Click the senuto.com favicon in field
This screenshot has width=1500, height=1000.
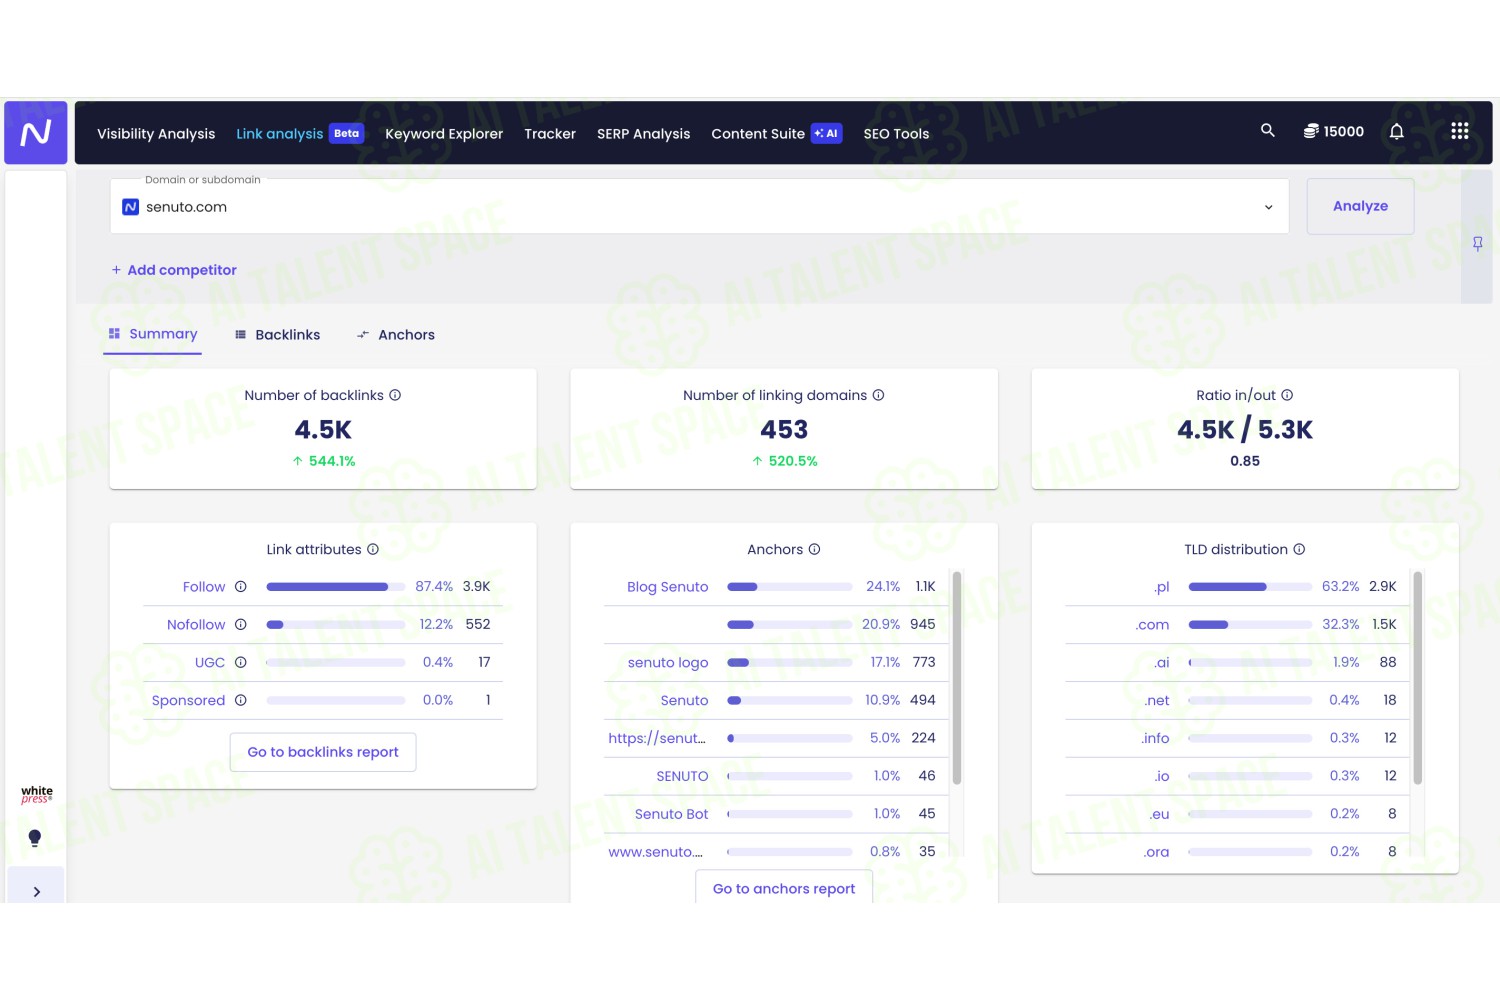click(x=130, y=207)
